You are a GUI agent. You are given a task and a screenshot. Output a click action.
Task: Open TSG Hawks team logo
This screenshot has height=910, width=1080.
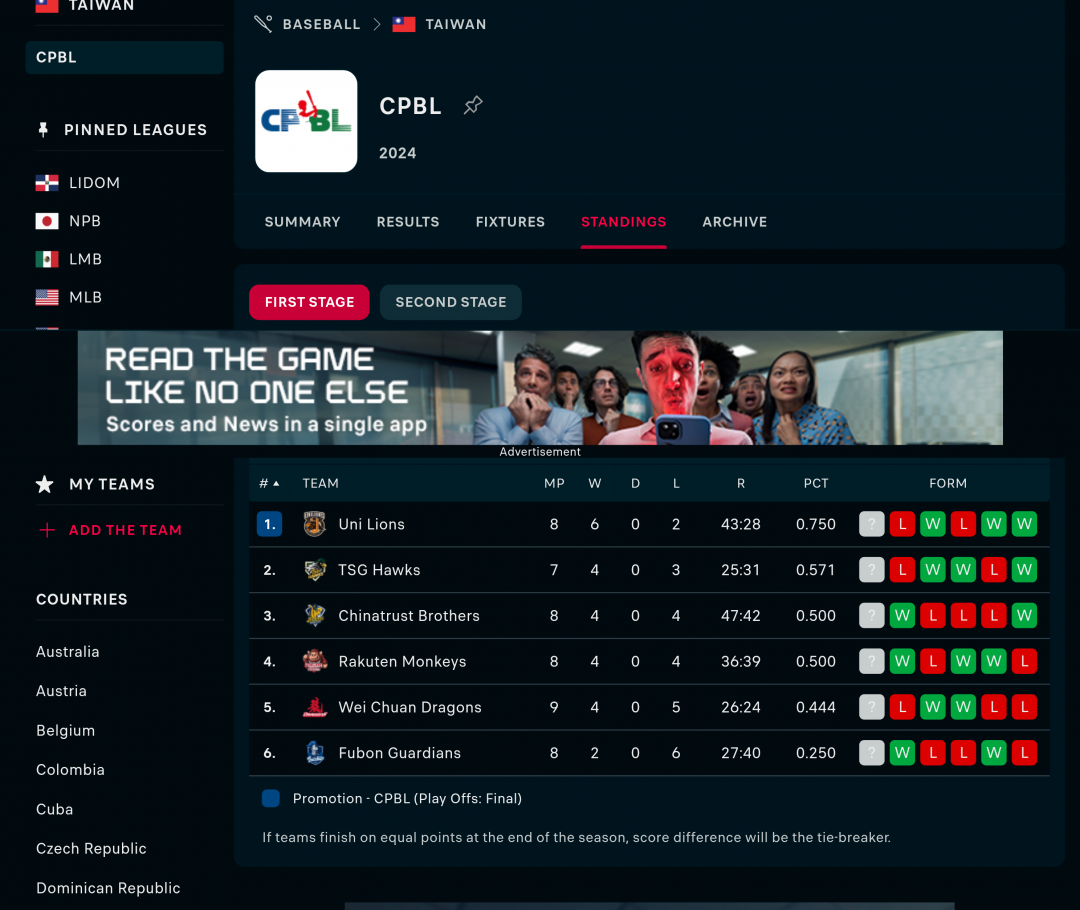coord(315,570)
